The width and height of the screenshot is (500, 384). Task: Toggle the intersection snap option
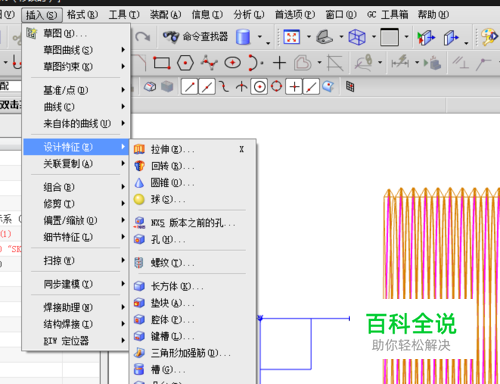[x=241, y=87]
